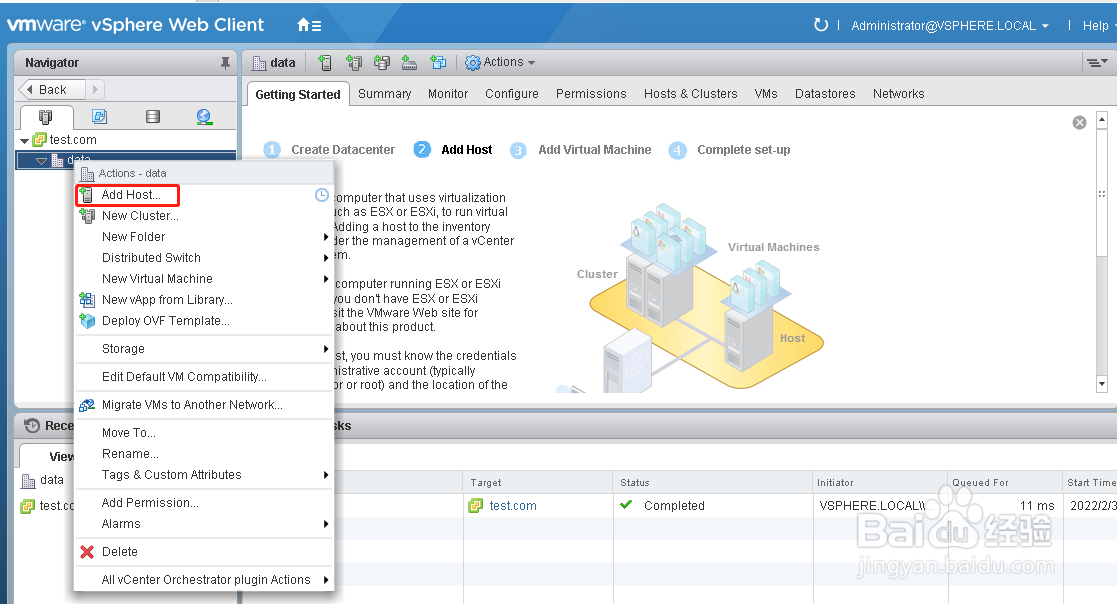The image size is (1117, 604).
Task: Choose Edit Default VM Compatibility...
Action: pyautogui.click(x=184, y=377)
